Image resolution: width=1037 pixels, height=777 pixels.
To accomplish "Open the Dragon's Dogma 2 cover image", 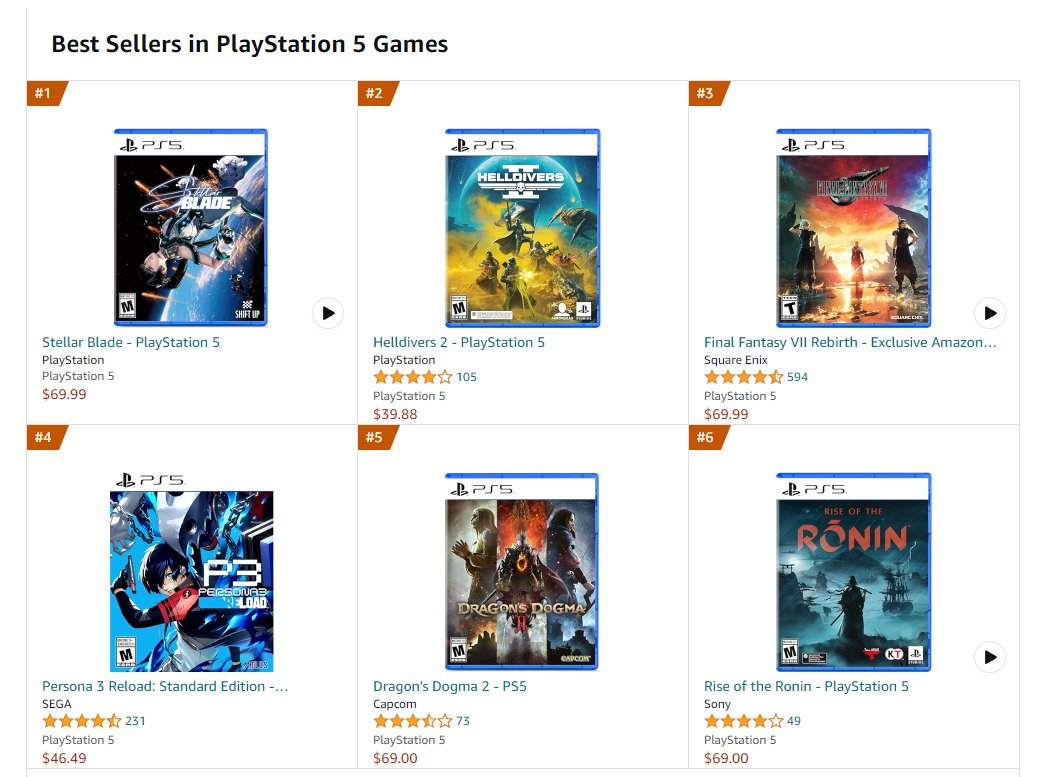I will point(522,572).
